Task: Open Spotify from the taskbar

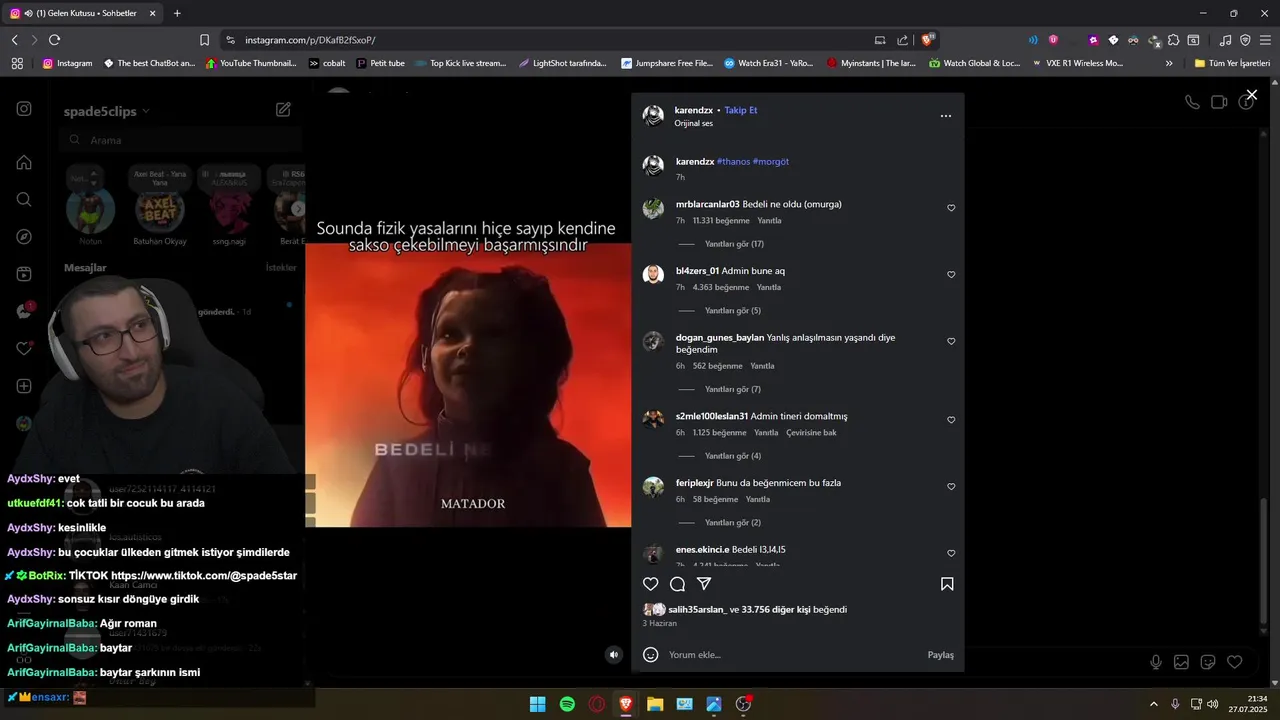Action: (x=567, y=704)
